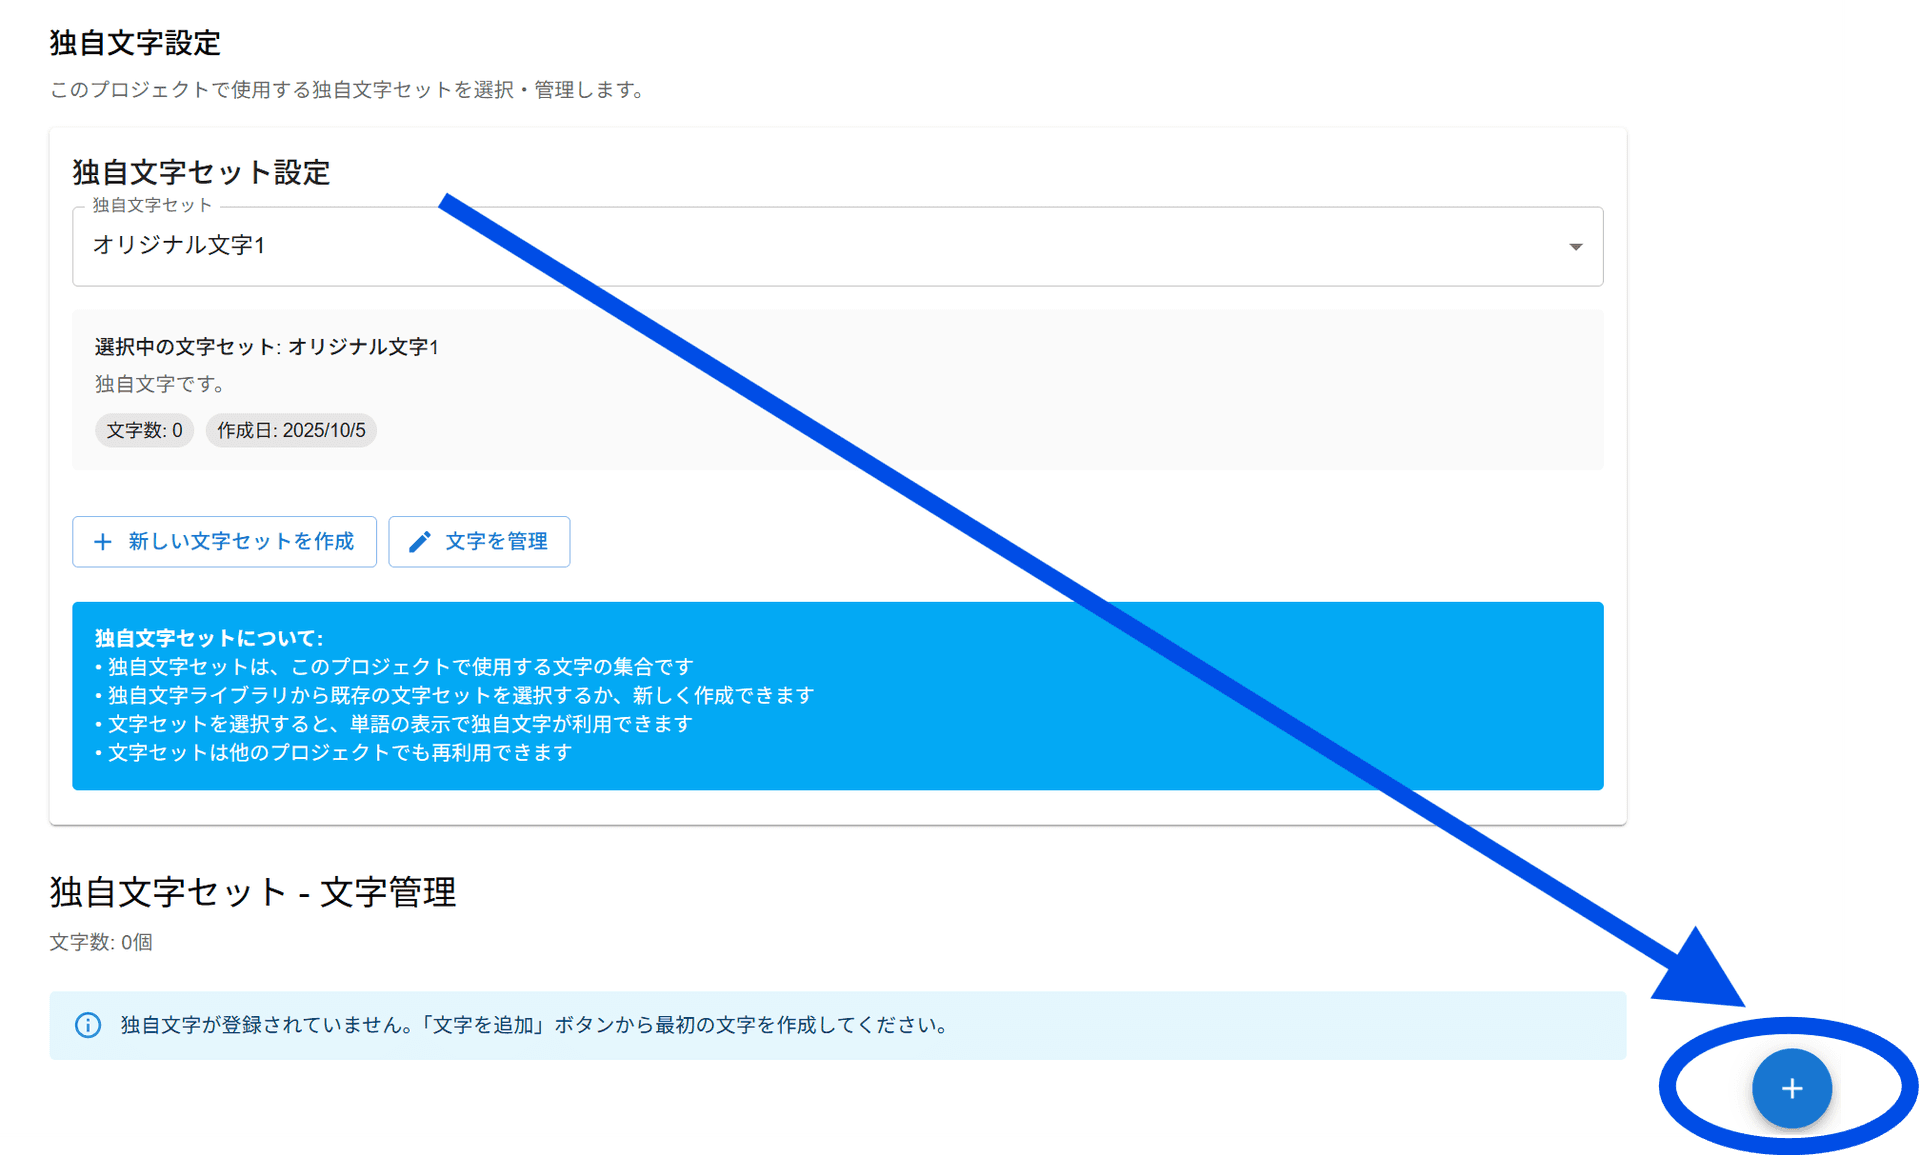The height and width of the screenshot is (1155, 1920).
Task: Click the info circle icon in the empty notice
Action: (88, 1025)
